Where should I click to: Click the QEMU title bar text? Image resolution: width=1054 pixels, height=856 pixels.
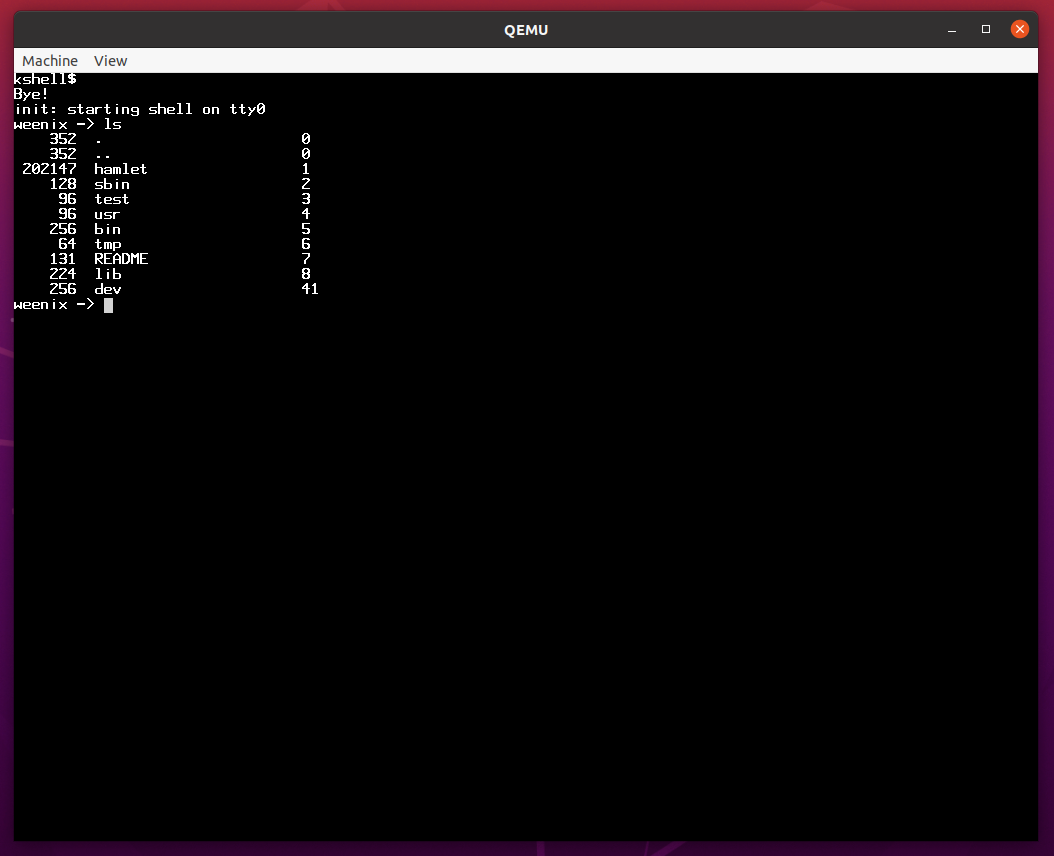526,30
